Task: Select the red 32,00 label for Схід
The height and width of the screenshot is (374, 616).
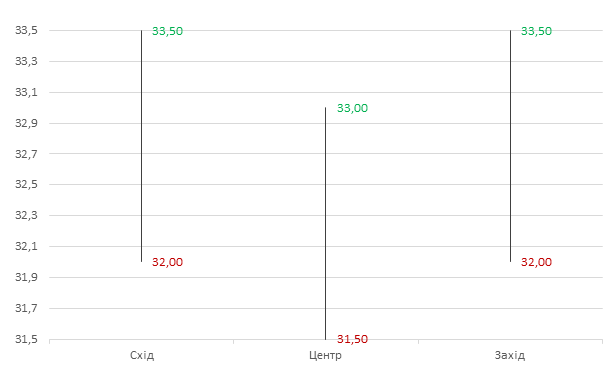Action: pos(167,262)
